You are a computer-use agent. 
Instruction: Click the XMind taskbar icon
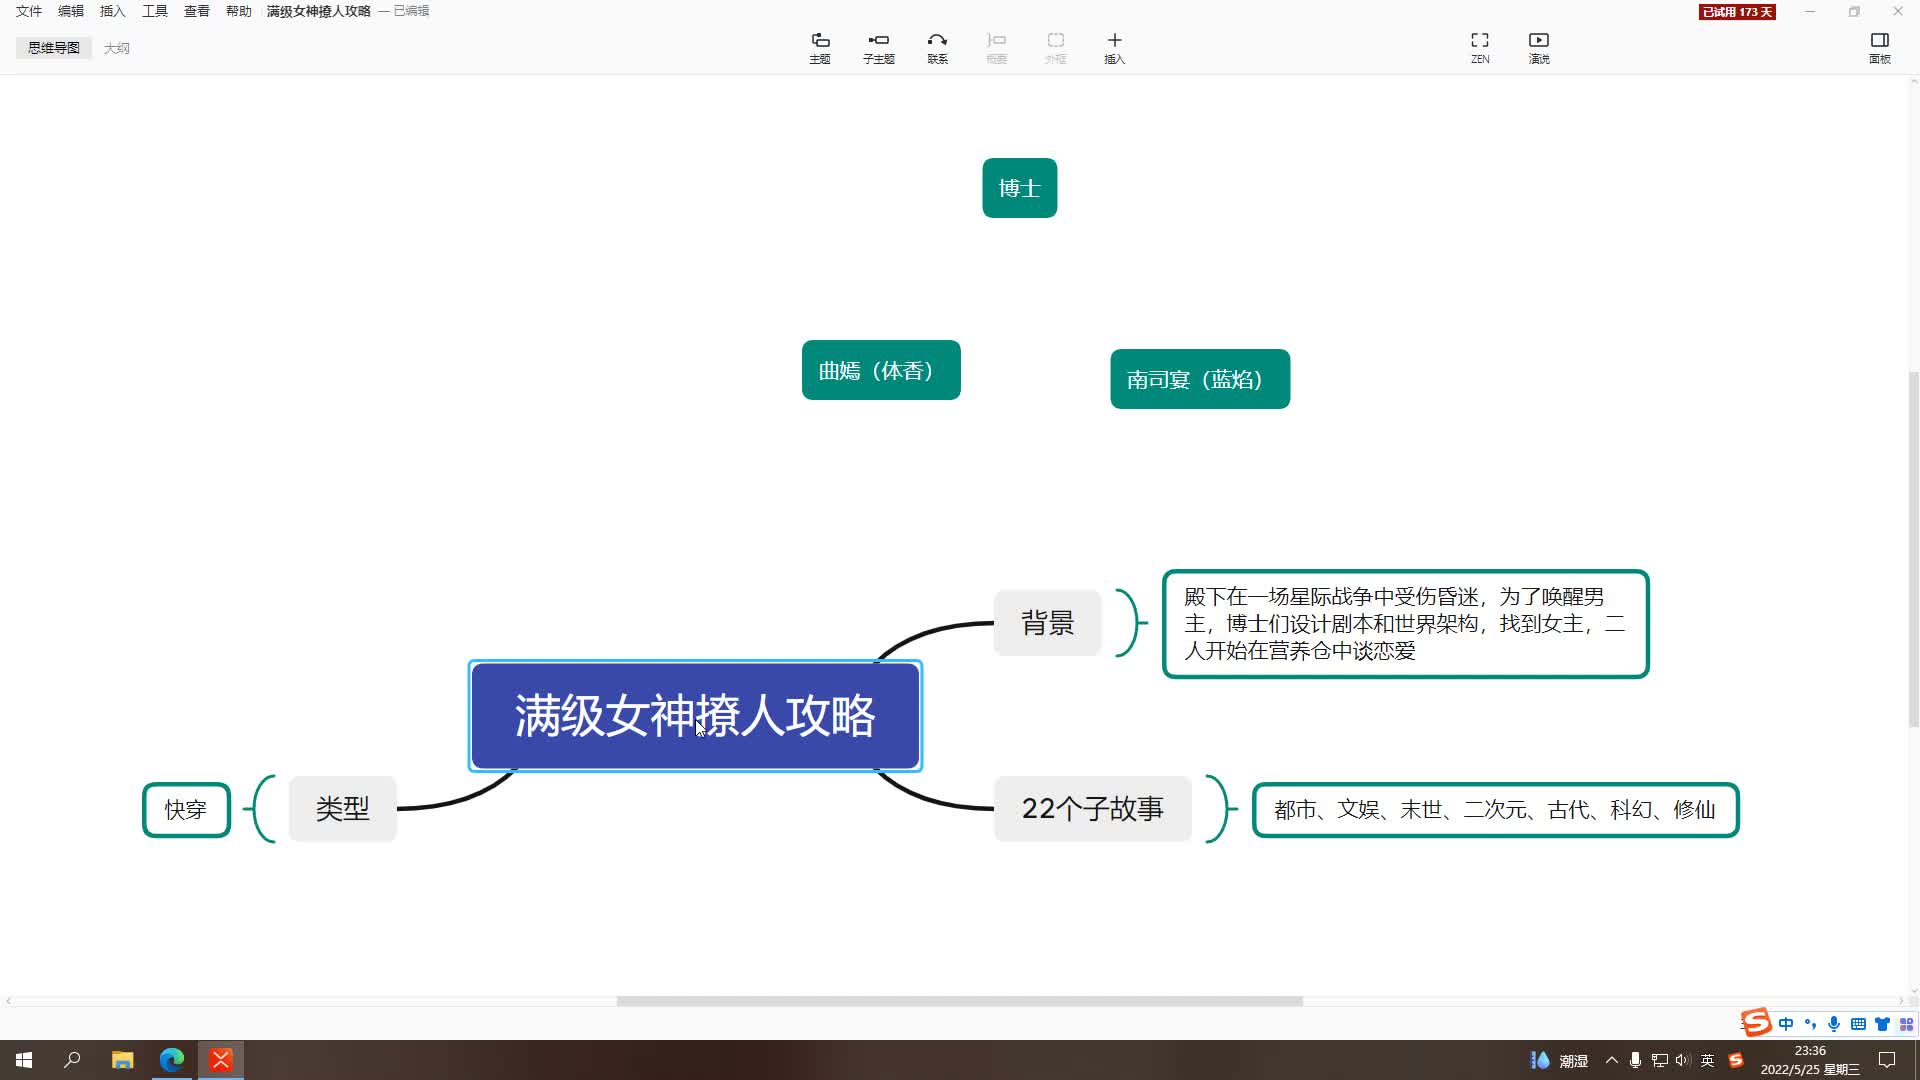(221, 1060)
